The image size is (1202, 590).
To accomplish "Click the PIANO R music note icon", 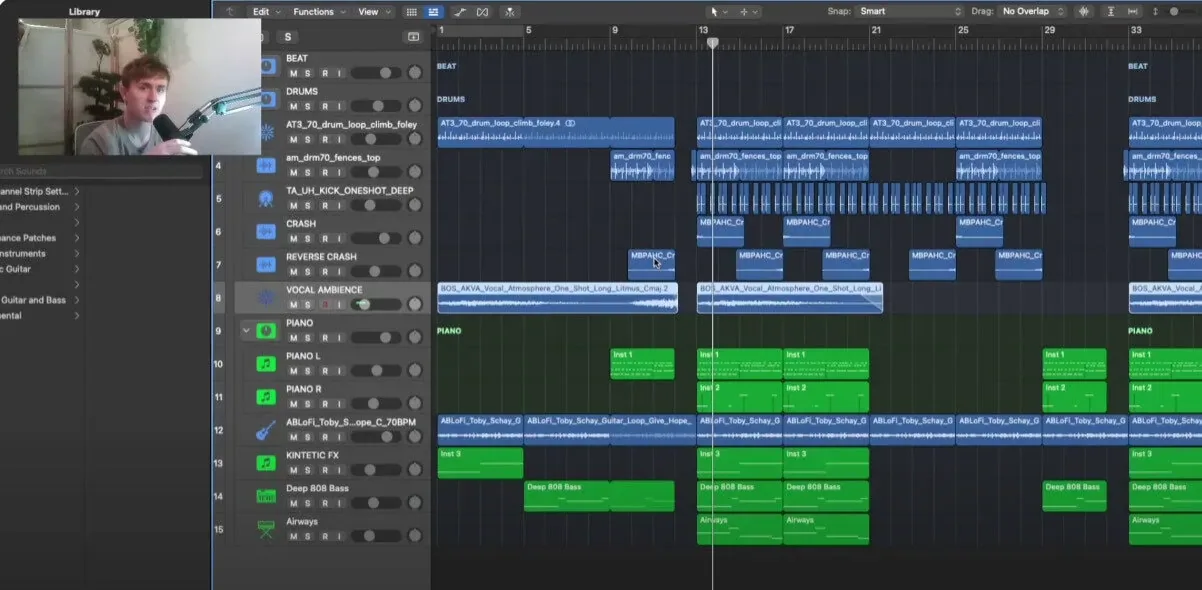I will click(x=266, y=397).
